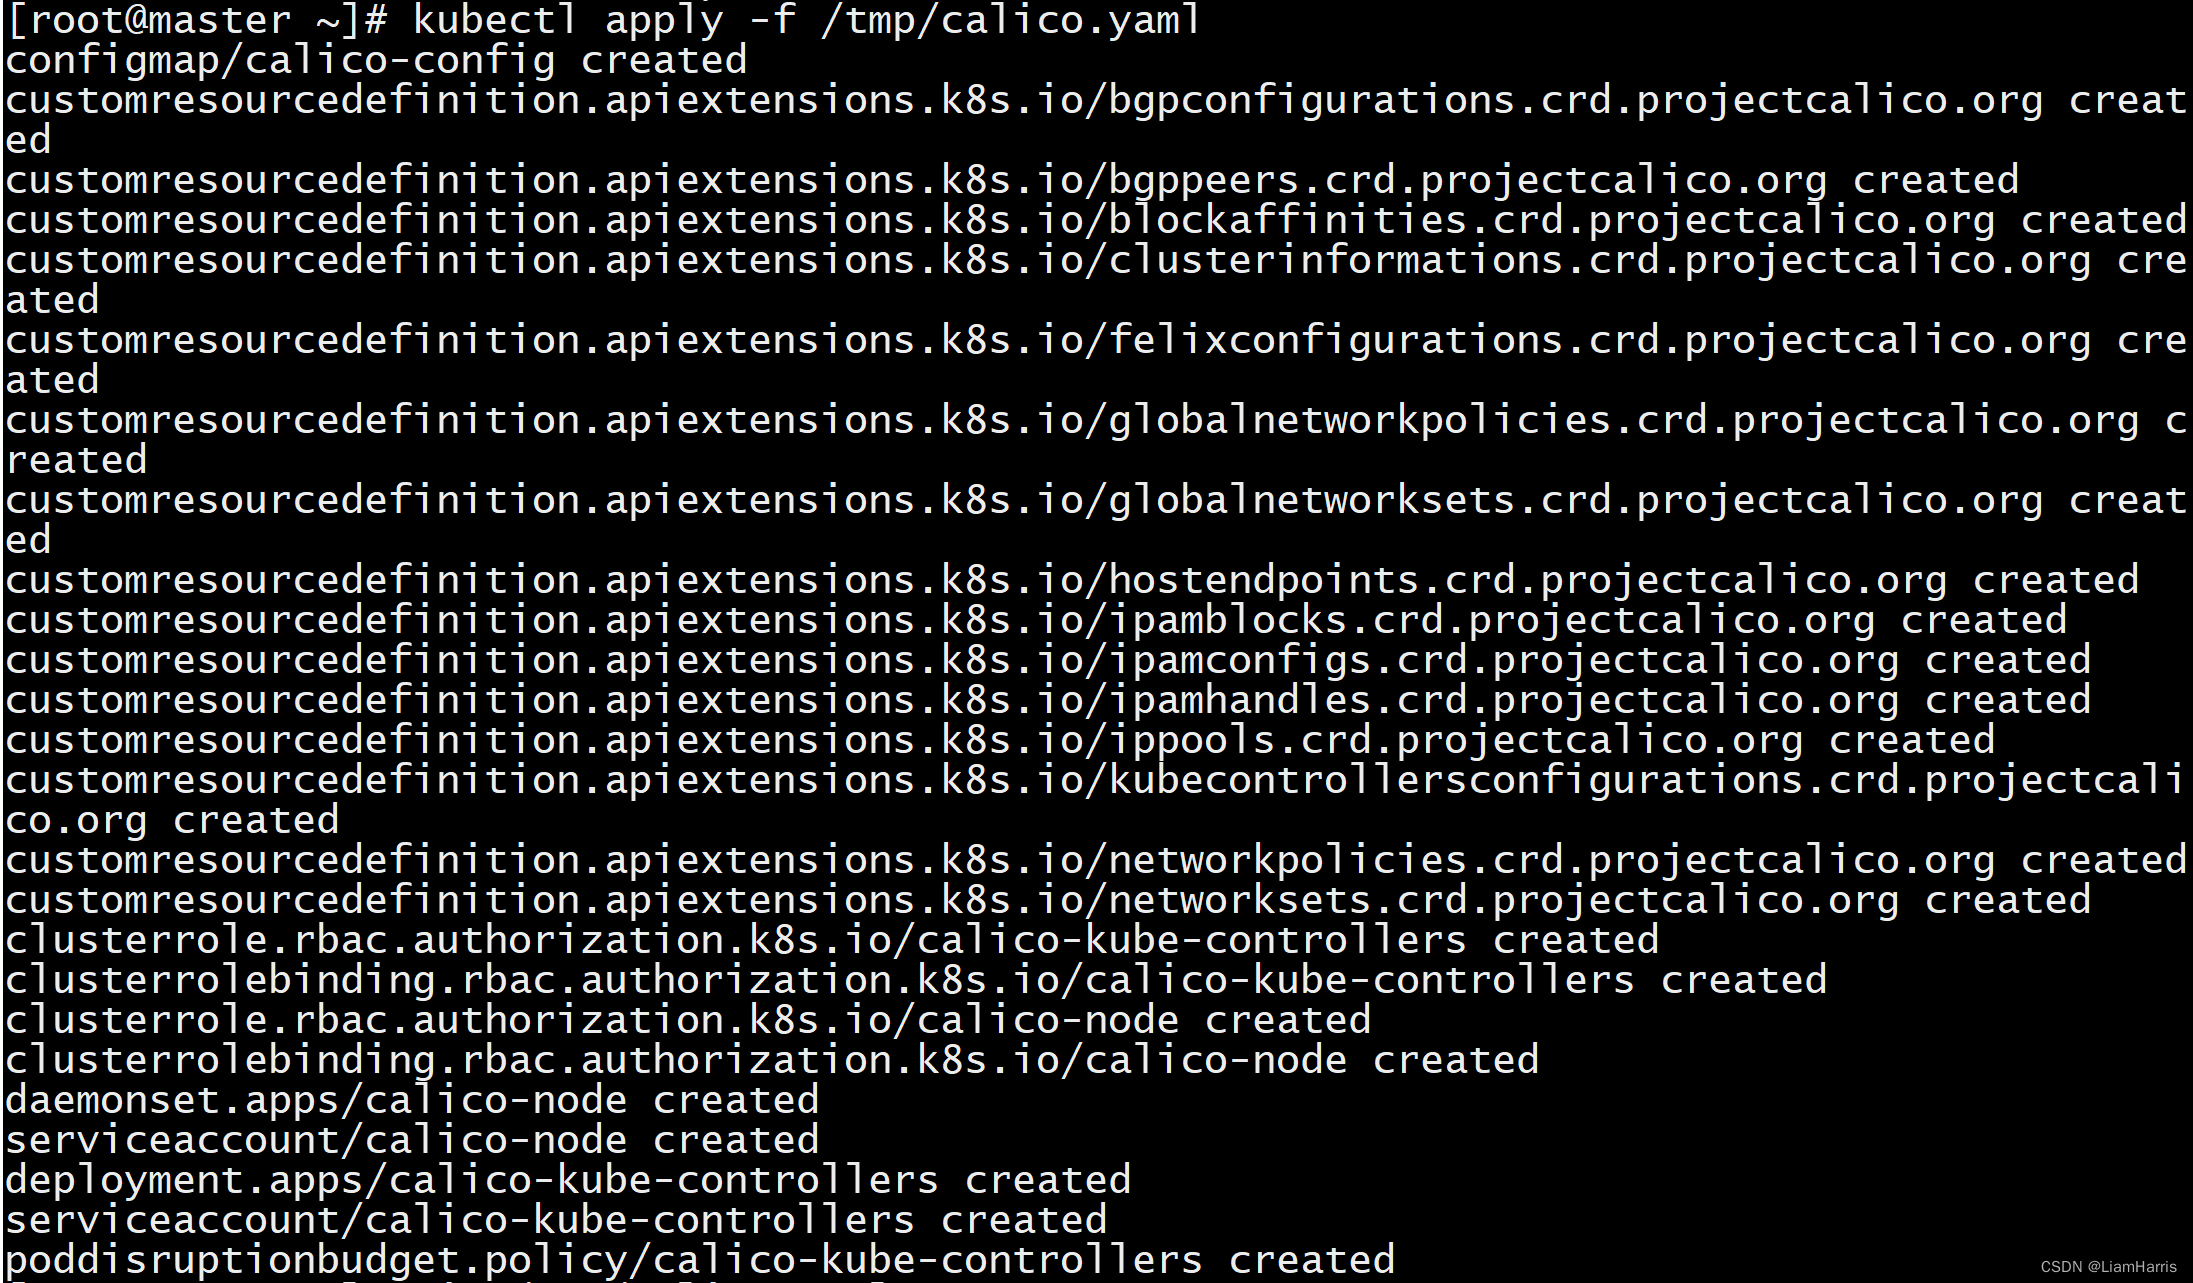This screenshot has height=1283, width=2193.
Task: Click the daemonset.apps/calico-node created line
Action: tap(410, 1100)
